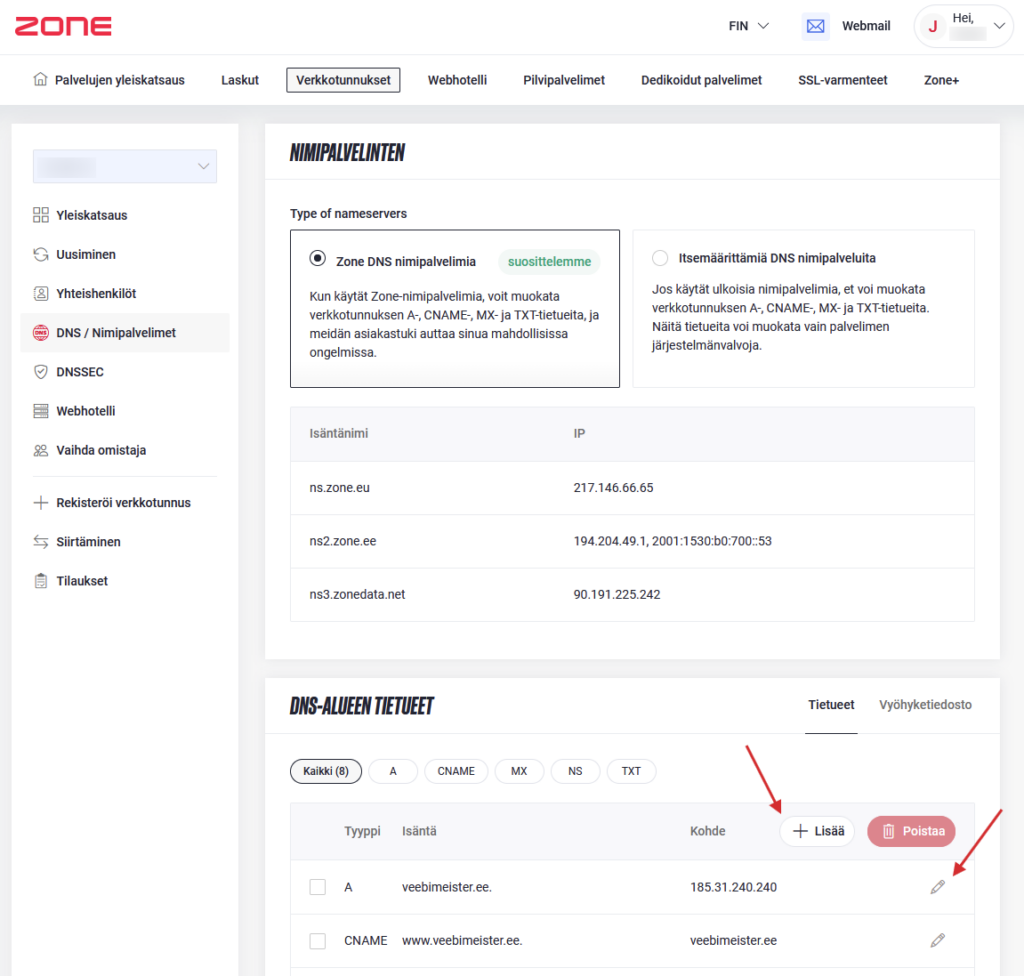Click the Vaihda omistaja people icon

pyautogui.click(x=41, y=450)
